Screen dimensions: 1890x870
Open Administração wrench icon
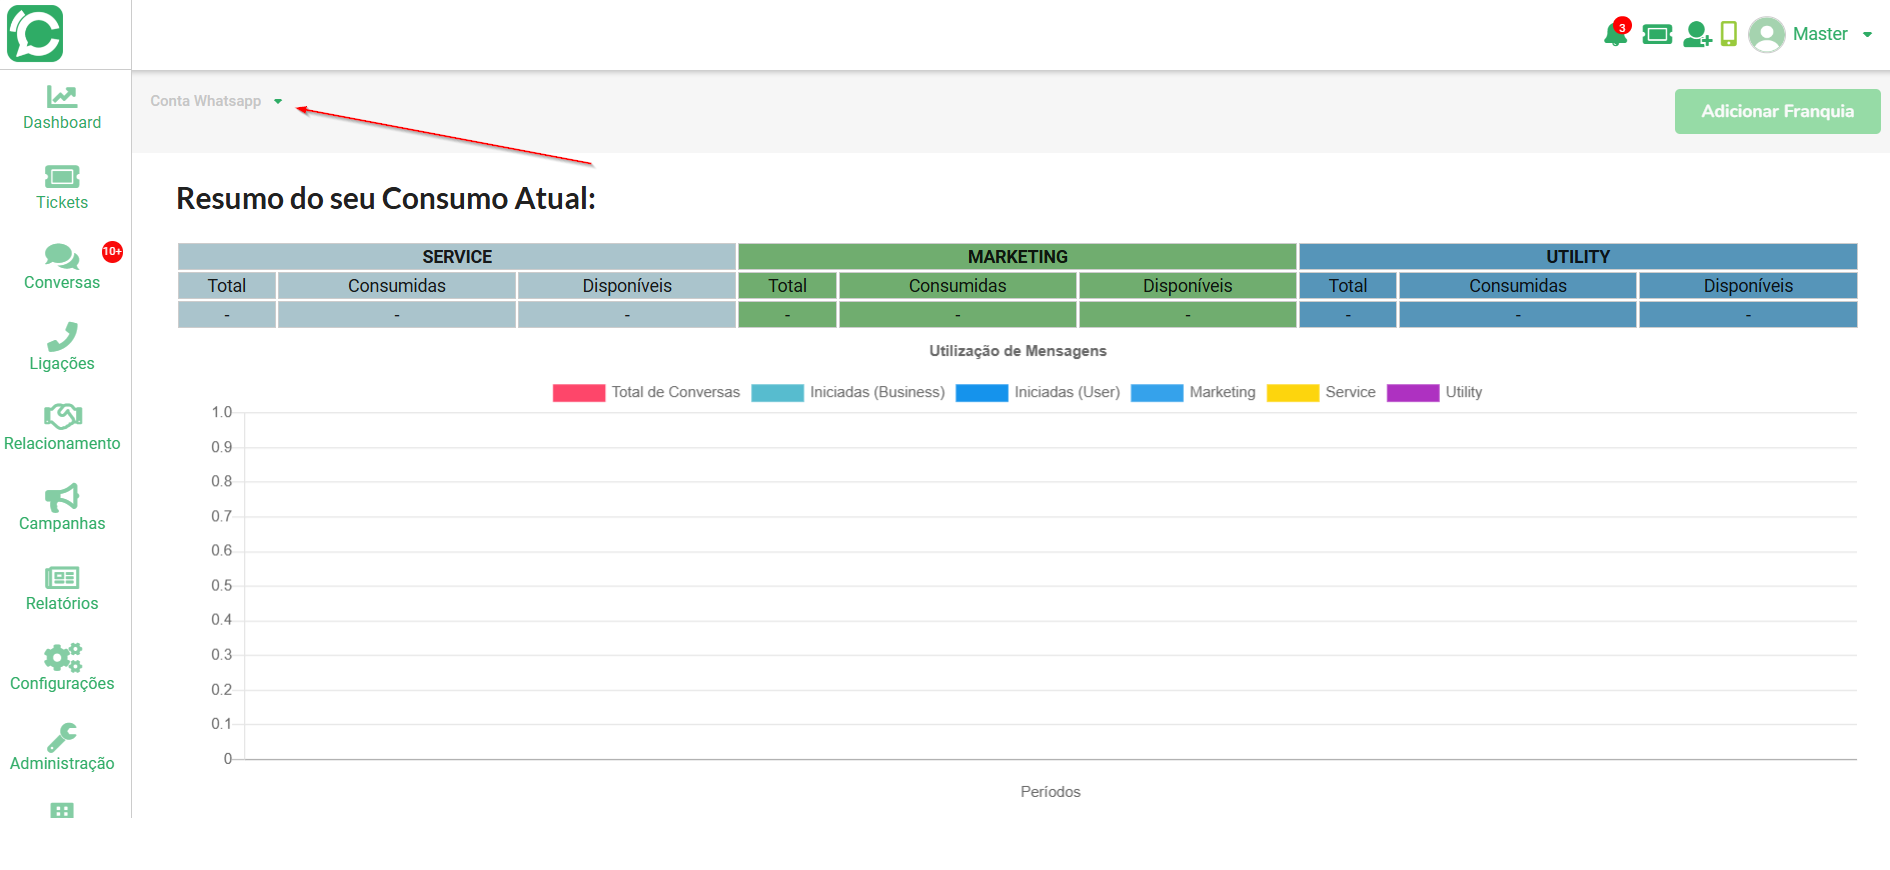(62, 737)
